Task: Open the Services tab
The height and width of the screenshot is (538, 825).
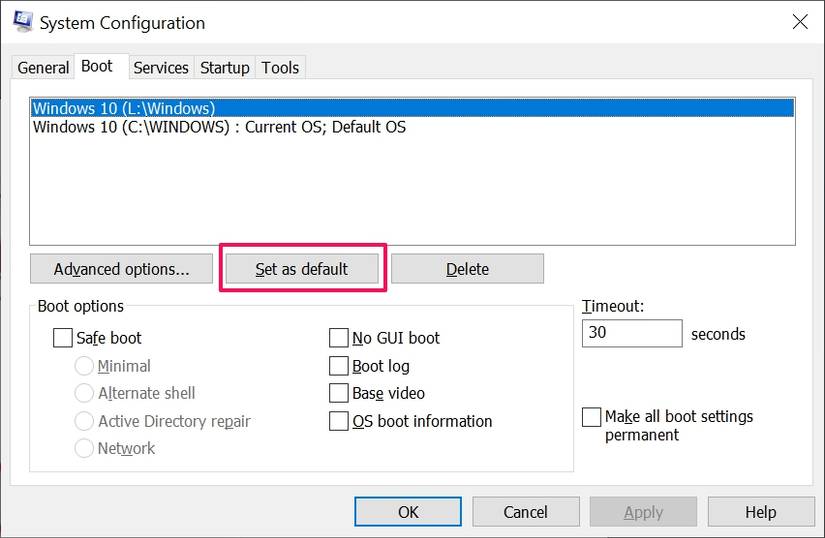Action: (160, 68)
